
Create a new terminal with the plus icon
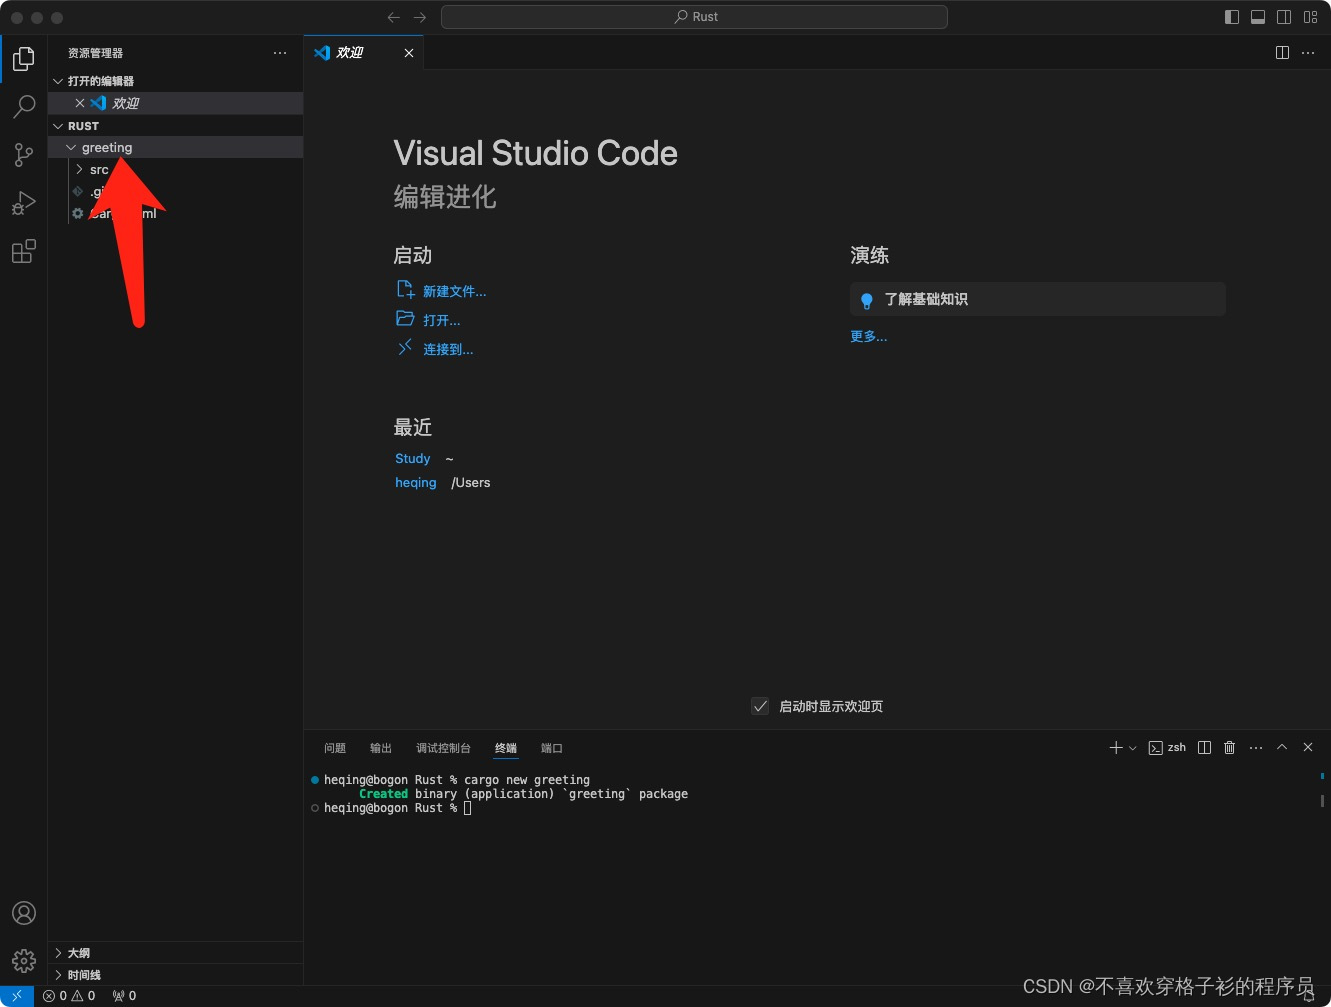click(x=1116, y=748)
